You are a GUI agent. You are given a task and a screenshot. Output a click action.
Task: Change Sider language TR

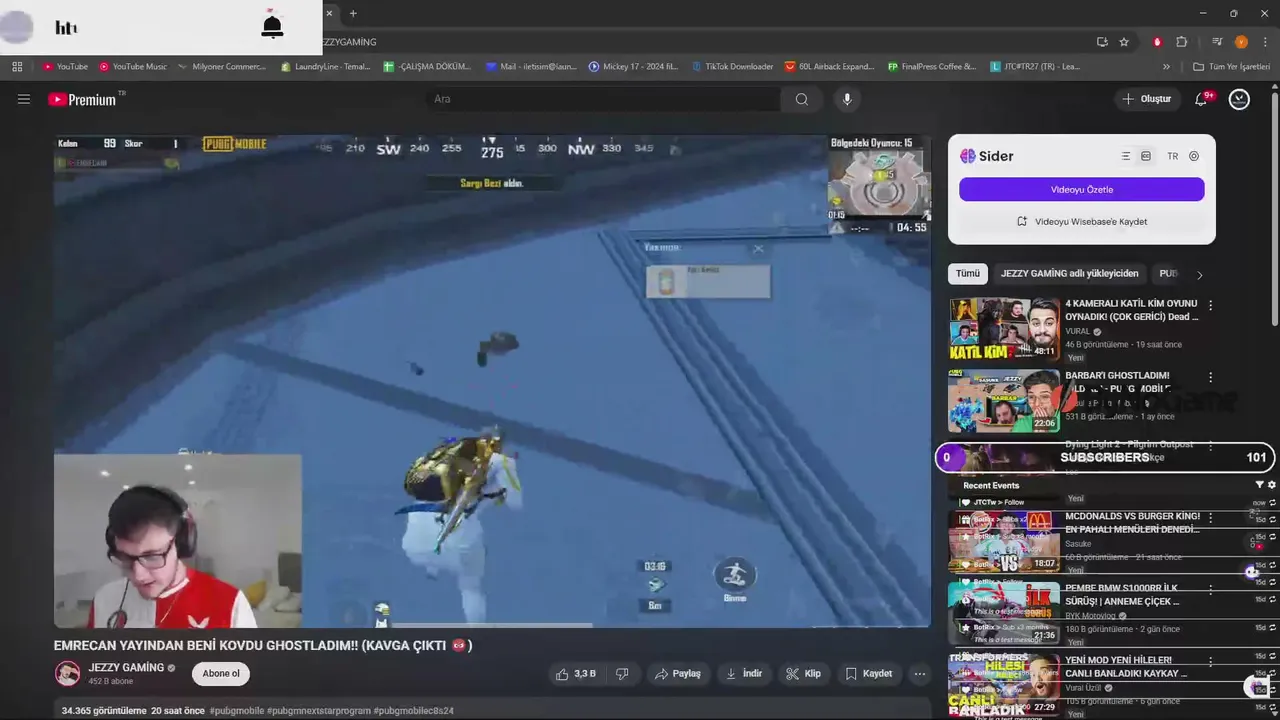1173,156
